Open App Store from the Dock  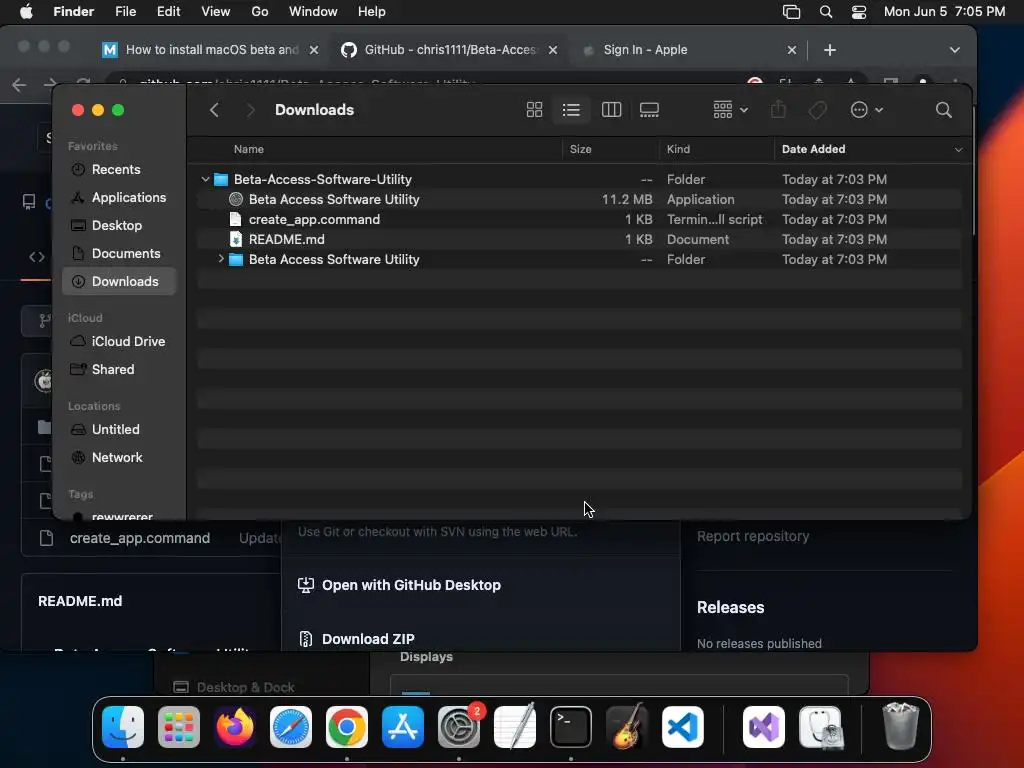click(403, 727)
